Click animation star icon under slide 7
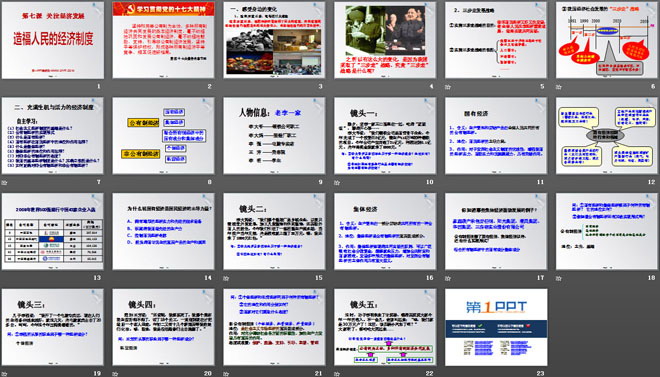This screenshot has width=660, height=377. click(x=5, y=182)
